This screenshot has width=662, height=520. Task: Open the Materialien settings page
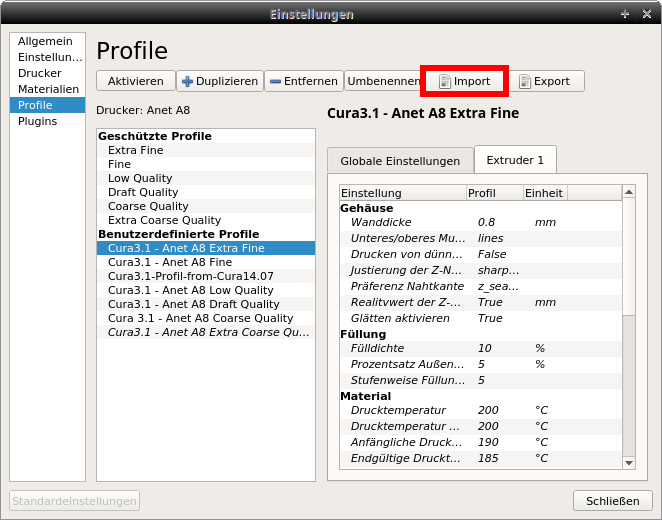click(x=48, y=89)
